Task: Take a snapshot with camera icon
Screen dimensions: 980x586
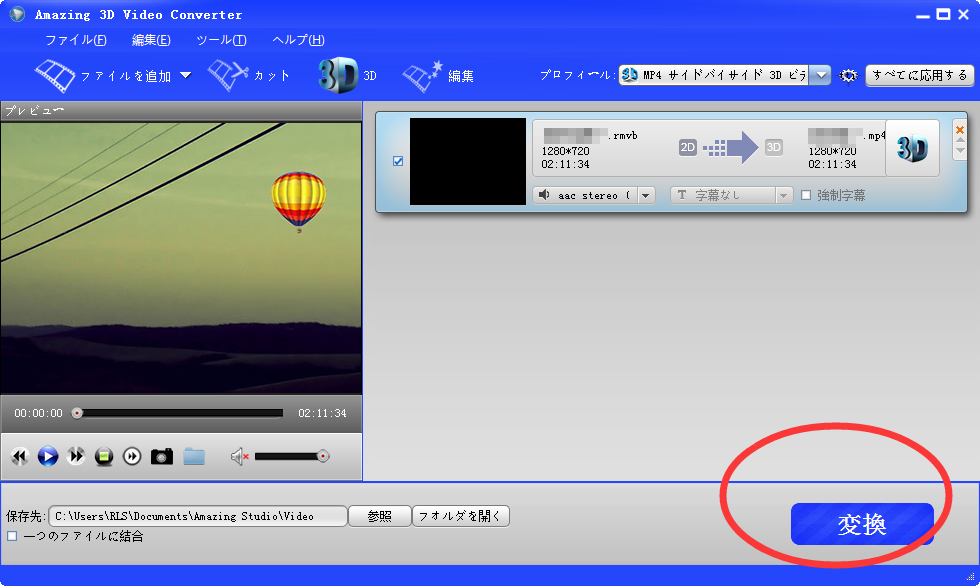Action: pos(162,457)
